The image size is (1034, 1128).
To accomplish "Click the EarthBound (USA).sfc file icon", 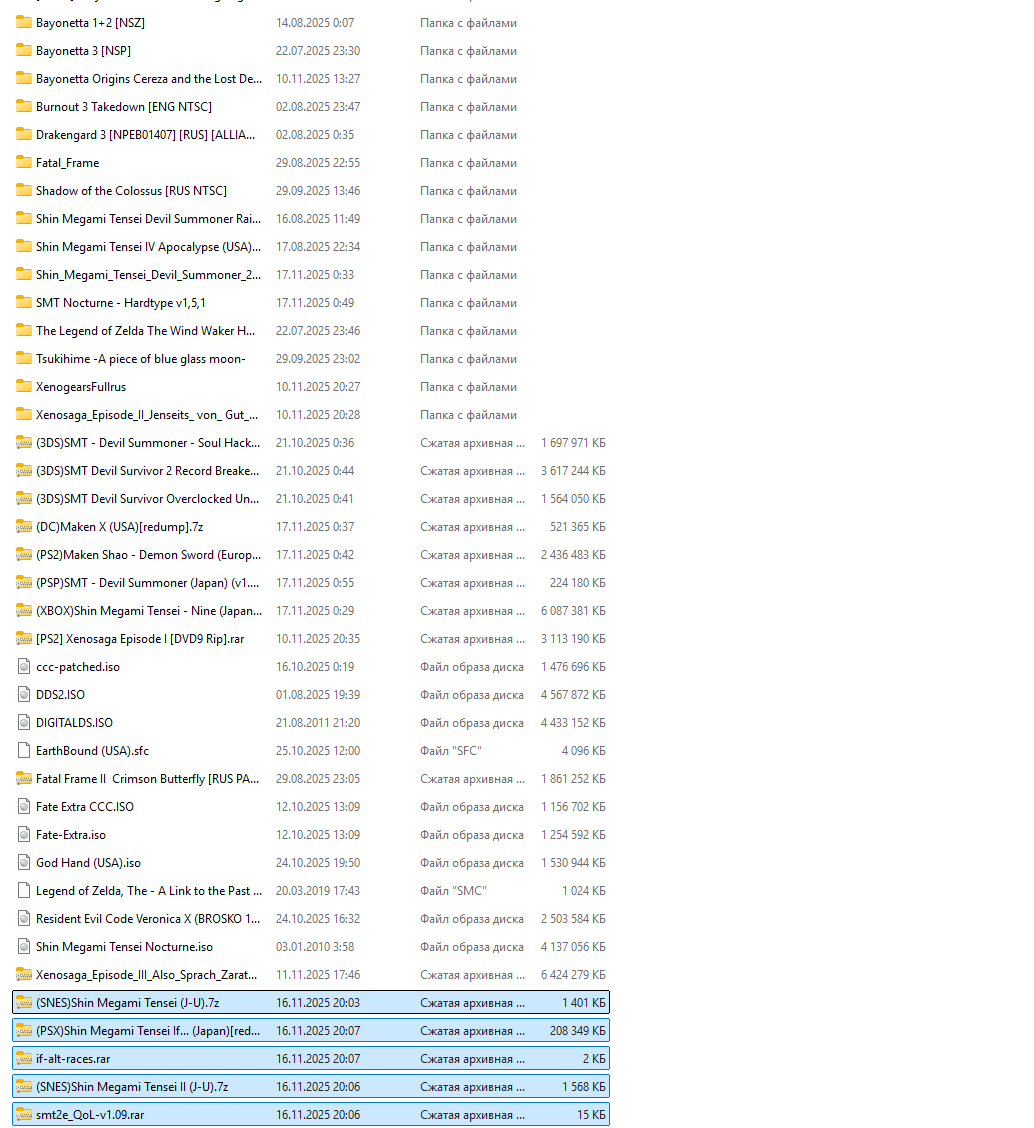I will tap(24, 751).
